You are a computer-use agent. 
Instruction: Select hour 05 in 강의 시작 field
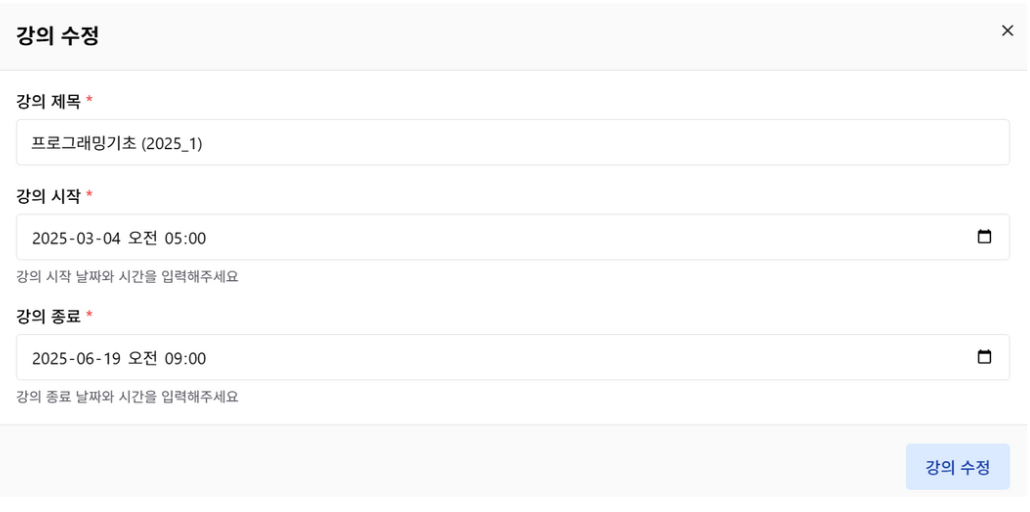pos(174,238)
